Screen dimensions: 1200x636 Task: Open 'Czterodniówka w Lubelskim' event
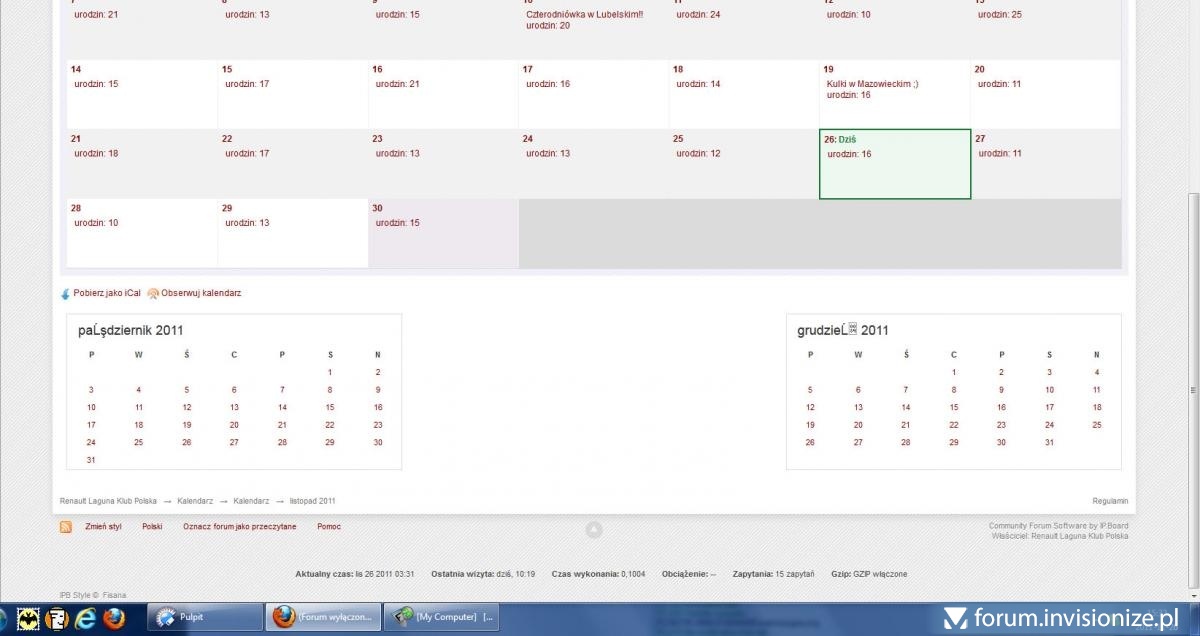[x=584, y=14]
